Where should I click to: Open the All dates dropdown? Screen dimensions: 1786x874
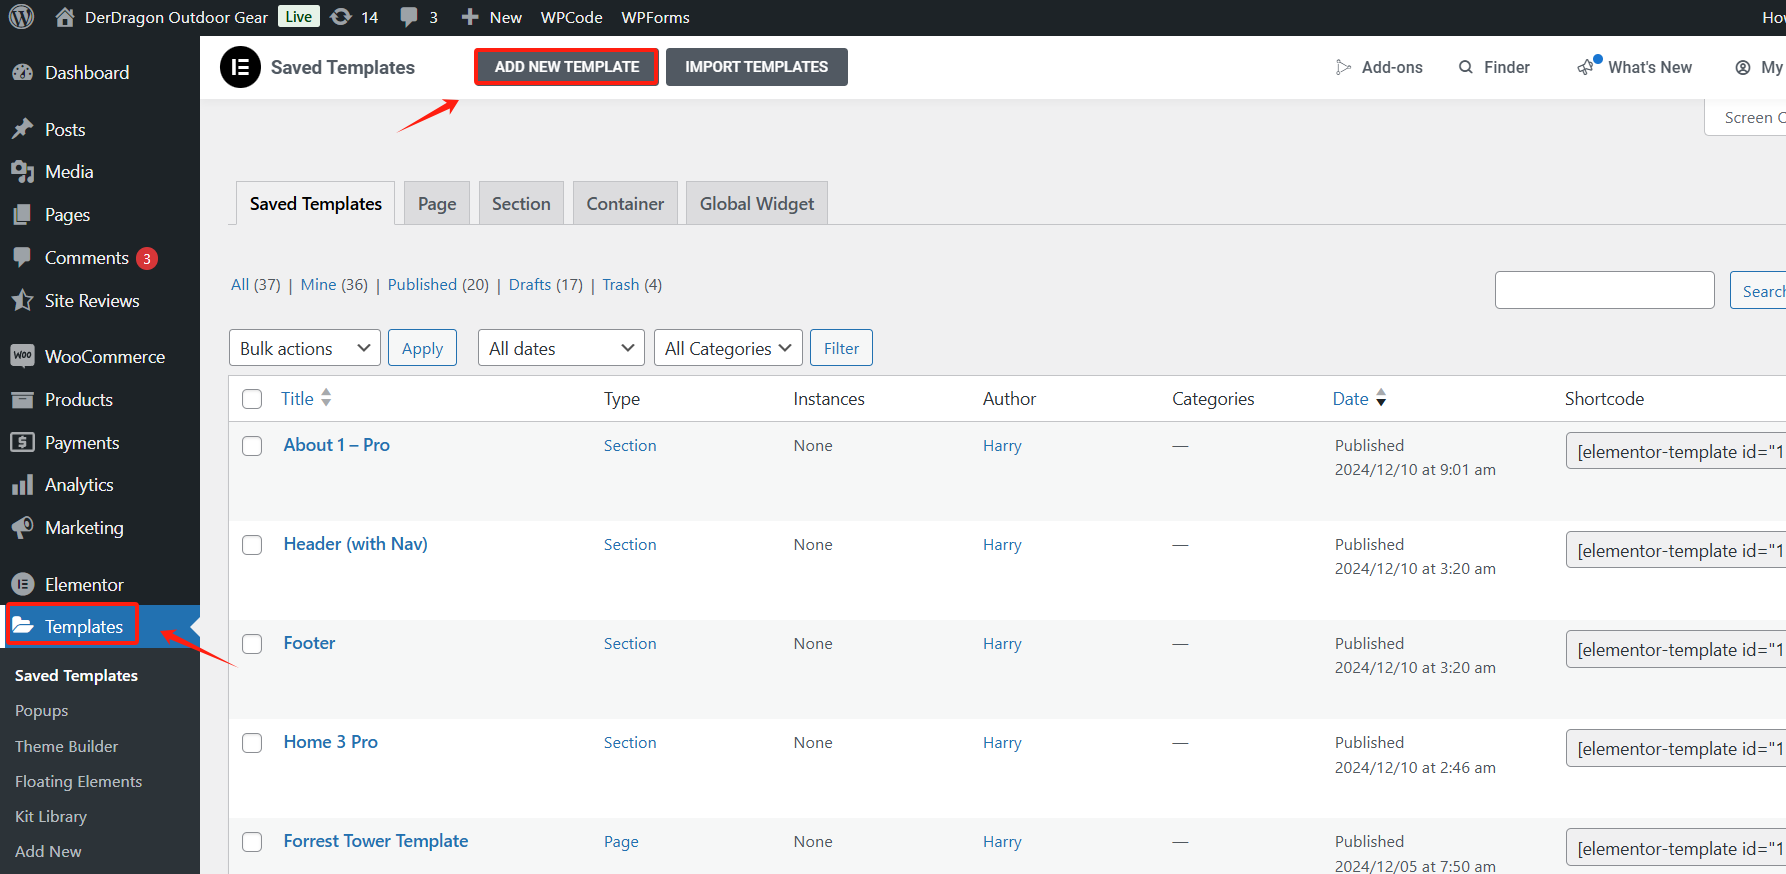coord(560,348)
